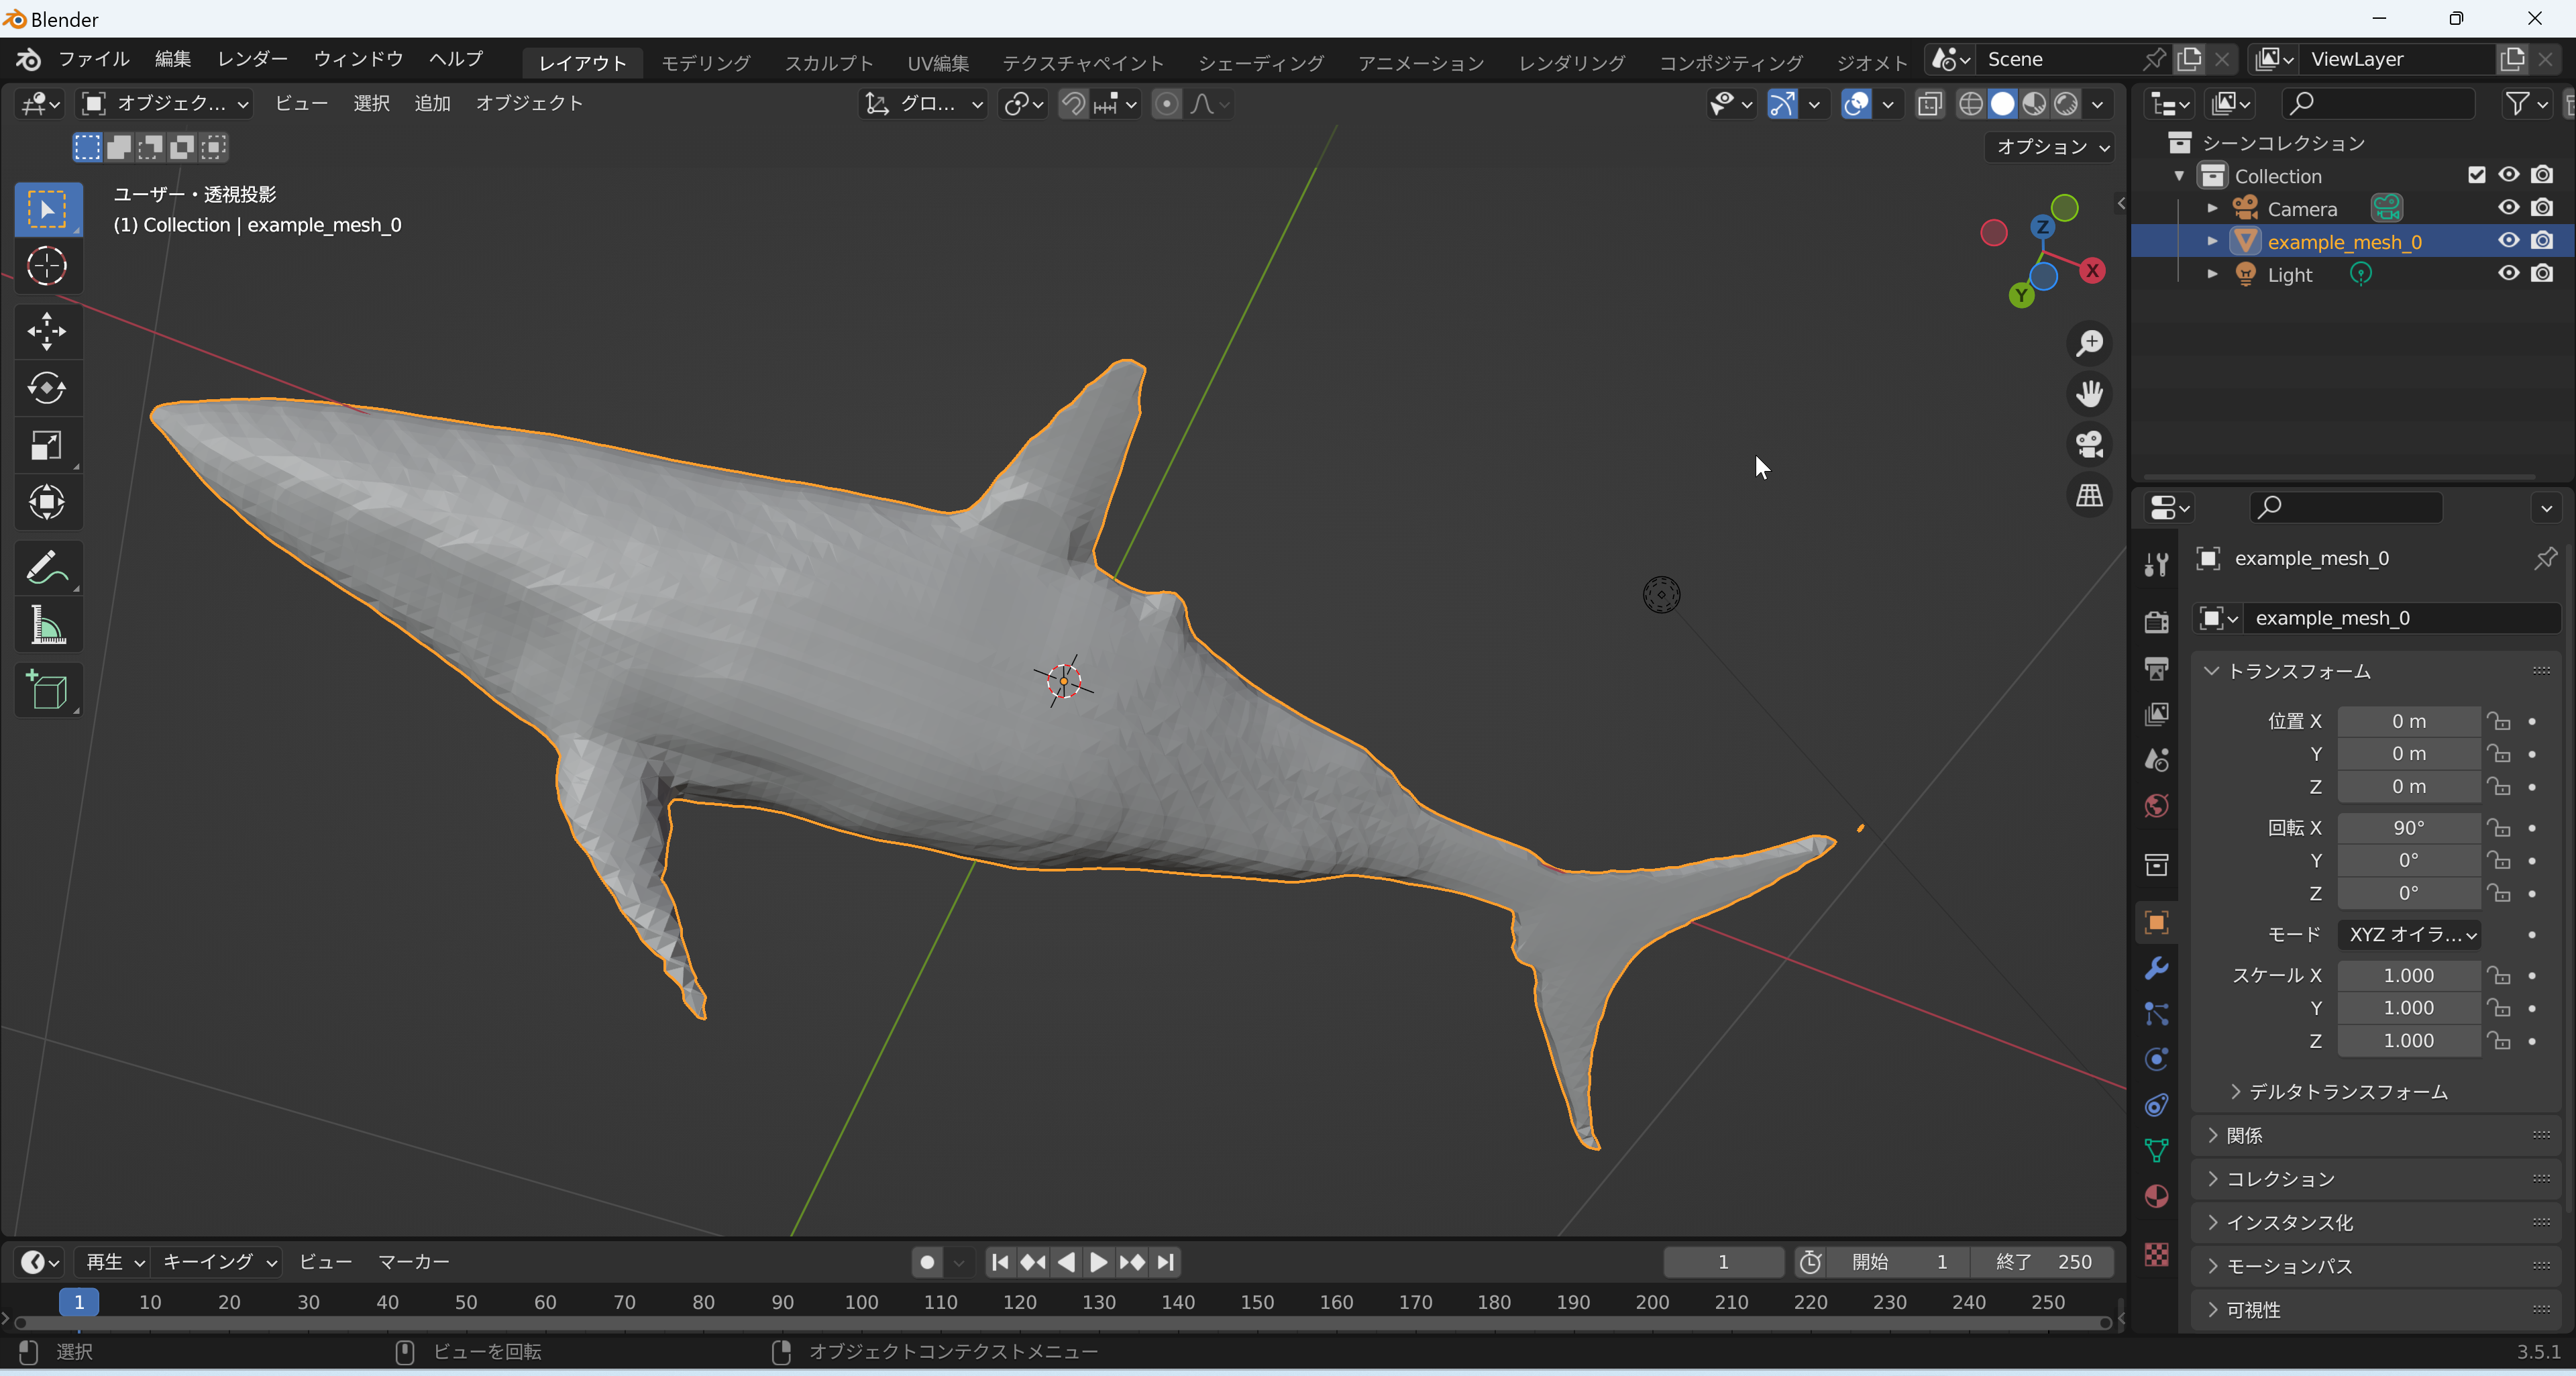The height and width of the screenshot is (1376, 2576).
Task: Switch to the シェーディング workspace tab
Action: pyautogui.click(x=1261, y=62)
